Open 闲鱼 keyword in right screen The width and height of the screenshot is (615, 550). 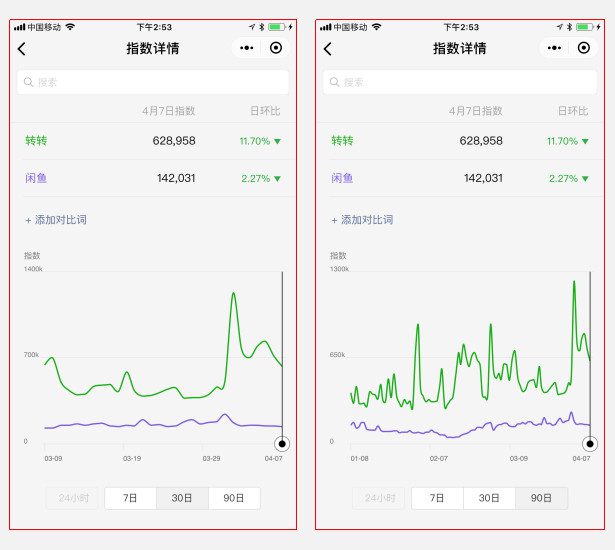pyautogui.click(x=342, y=178)
